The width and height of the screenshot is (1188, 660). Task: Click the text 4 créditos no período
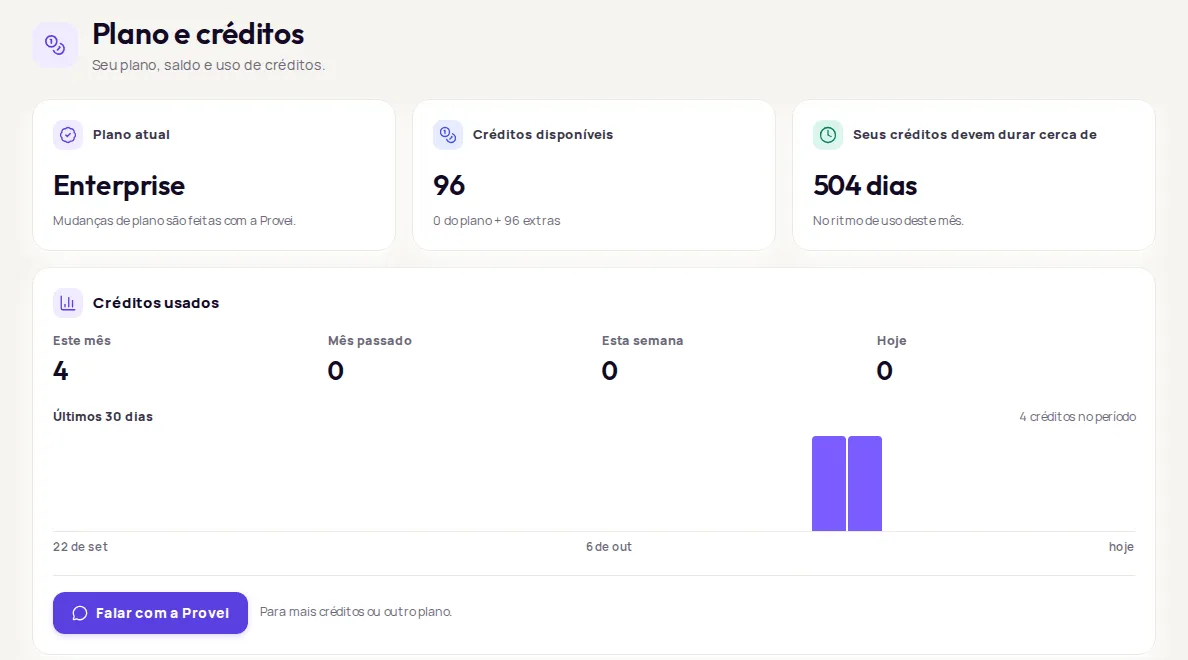coord(1077,417)
